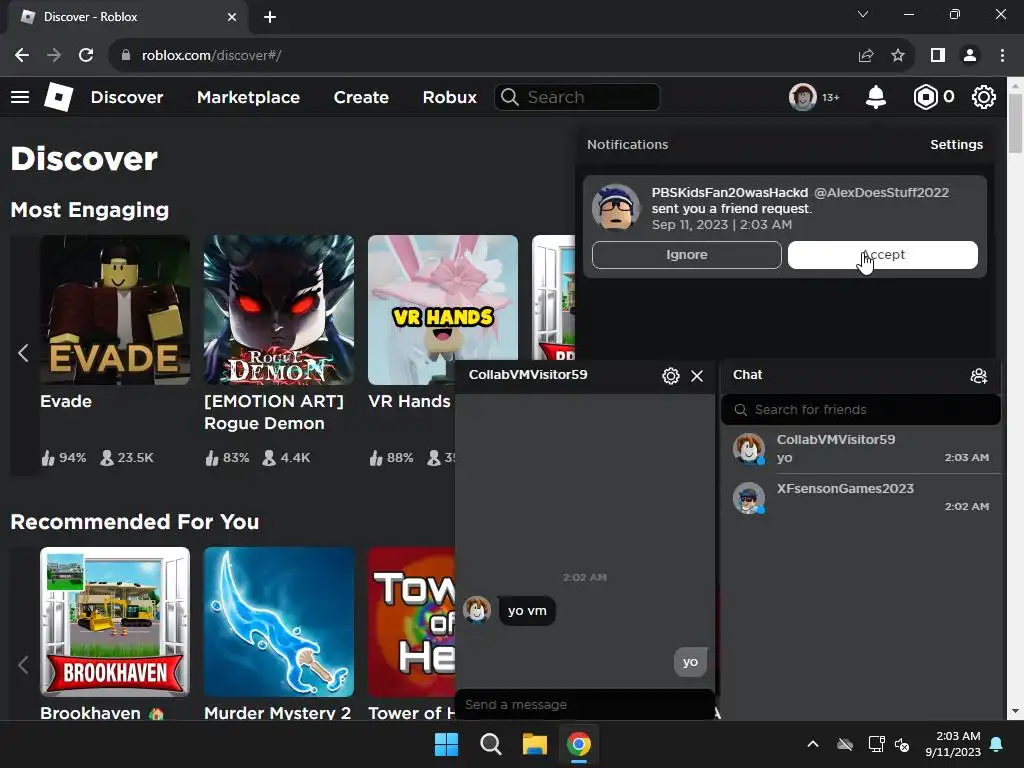The width and height of the screenshot is (1024, 768).
Task: Open the hamburger navigation menu
Action: pyautogui.click(x=20, y=97)
